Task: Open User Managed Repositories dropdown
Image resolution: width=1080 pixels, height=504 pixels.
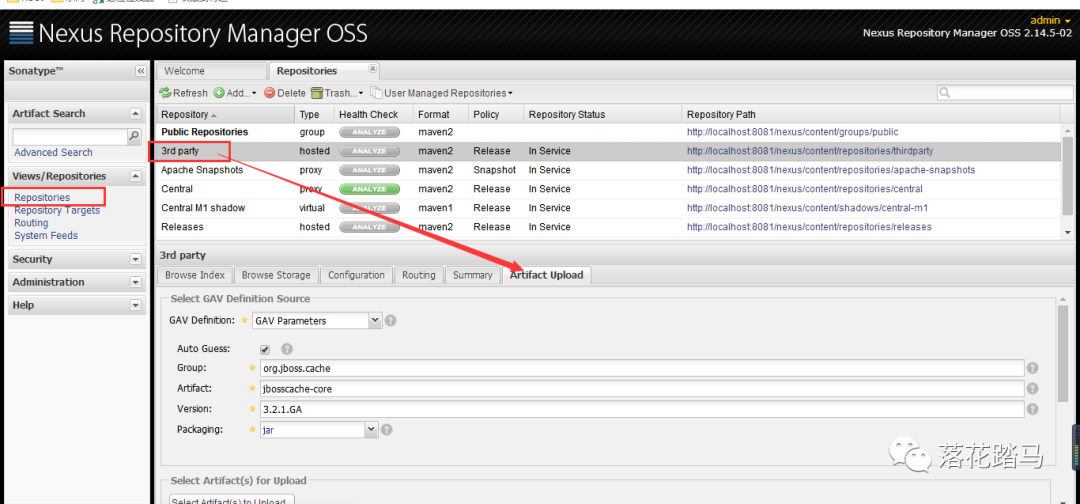Action: (442, 93)
